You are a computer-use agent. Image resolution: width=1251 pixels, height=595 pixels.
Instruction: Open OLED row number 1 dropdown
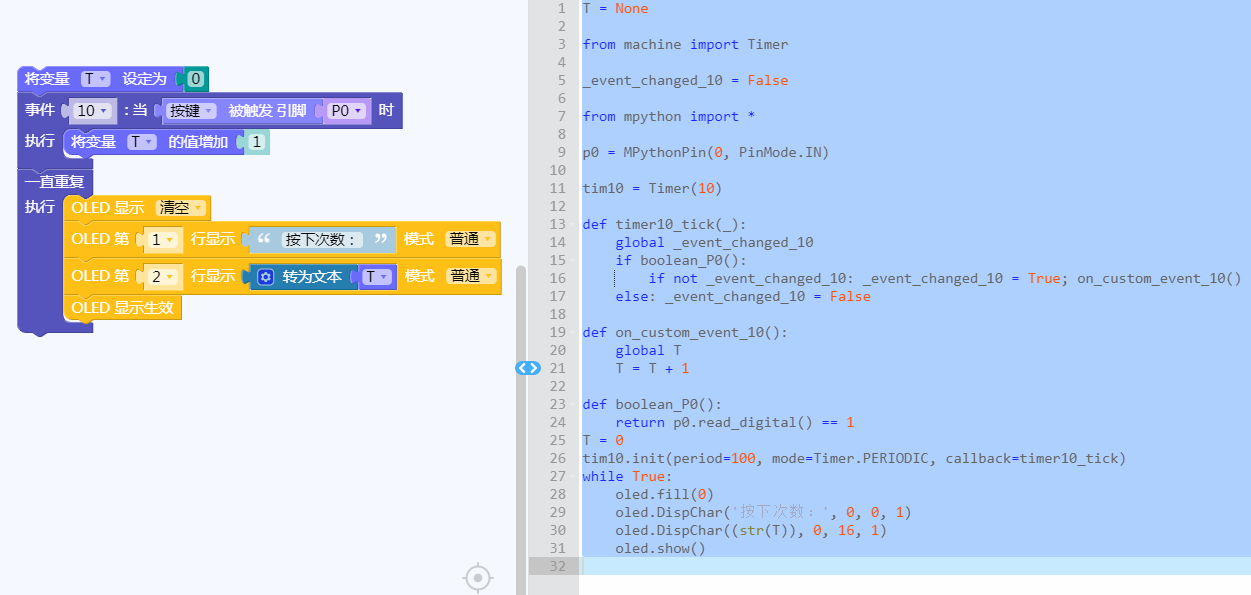click(x=162, y=240)
